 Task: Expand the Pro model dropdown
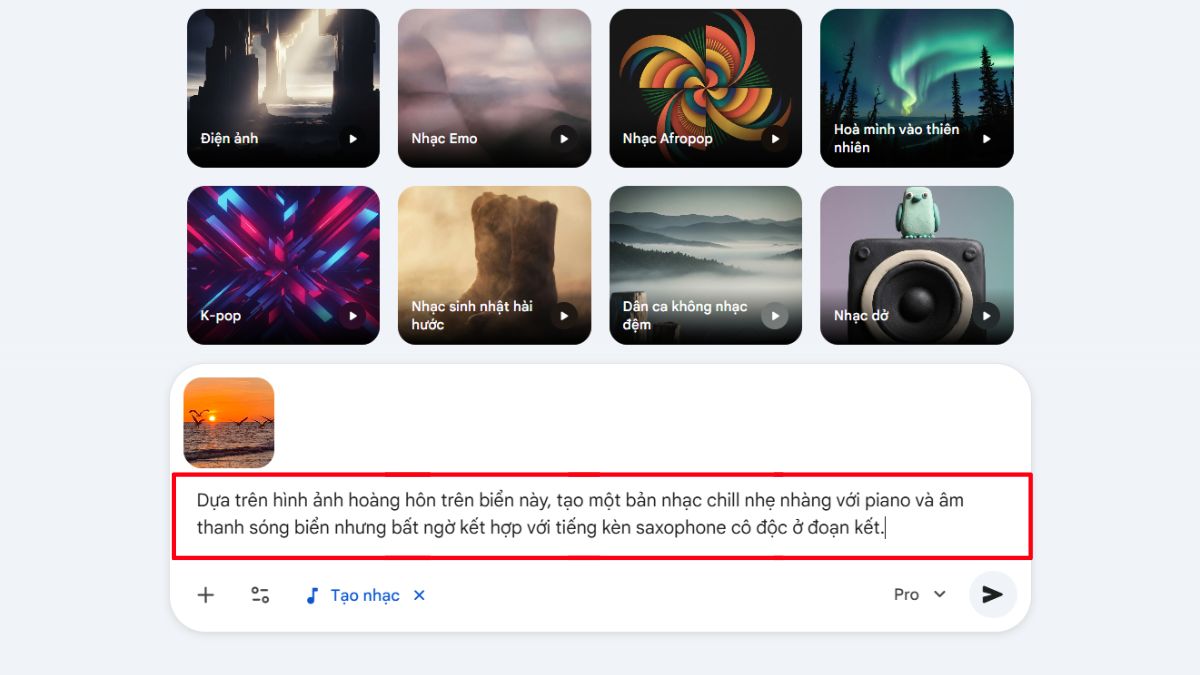click(x=919, y=594)
